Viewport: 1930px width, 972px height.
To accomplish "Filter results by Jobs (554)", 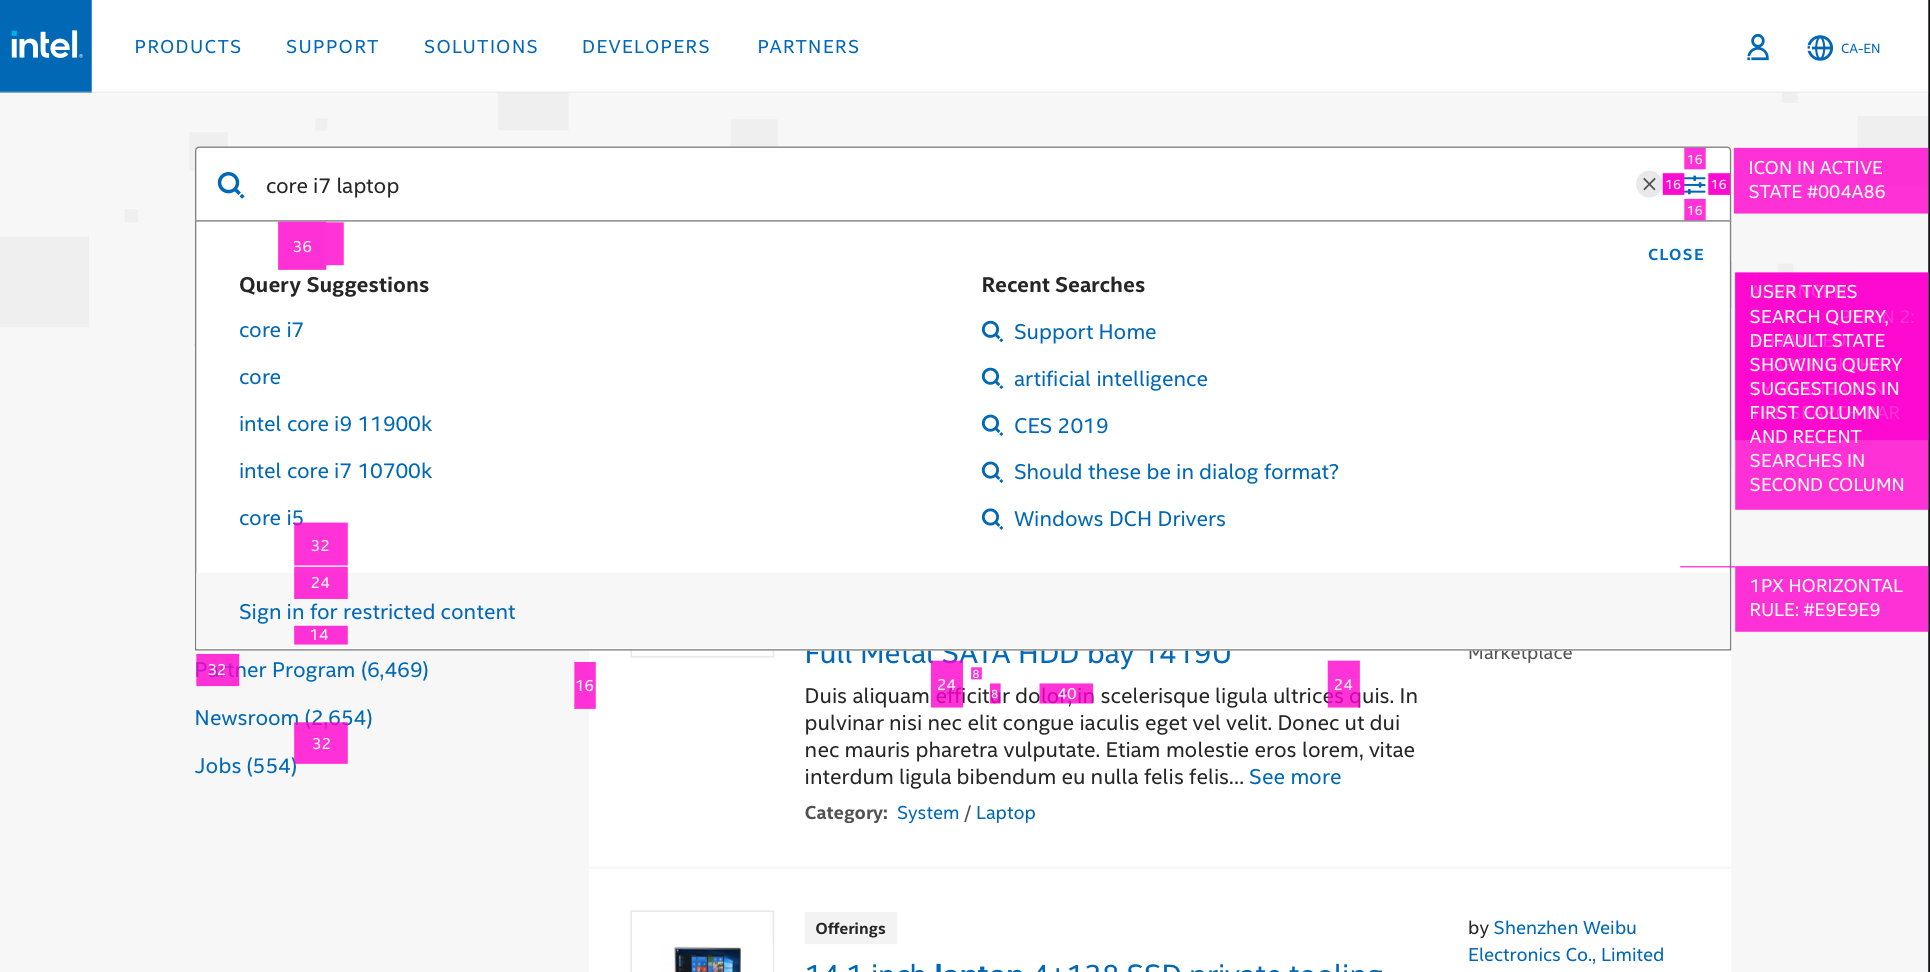I will pos(246,766).
